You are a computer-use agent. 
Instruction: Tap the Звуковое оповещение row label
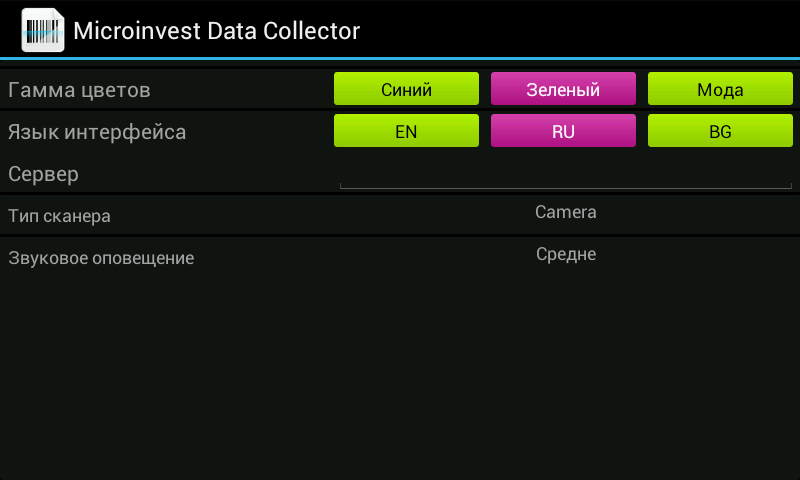point(101,258)
